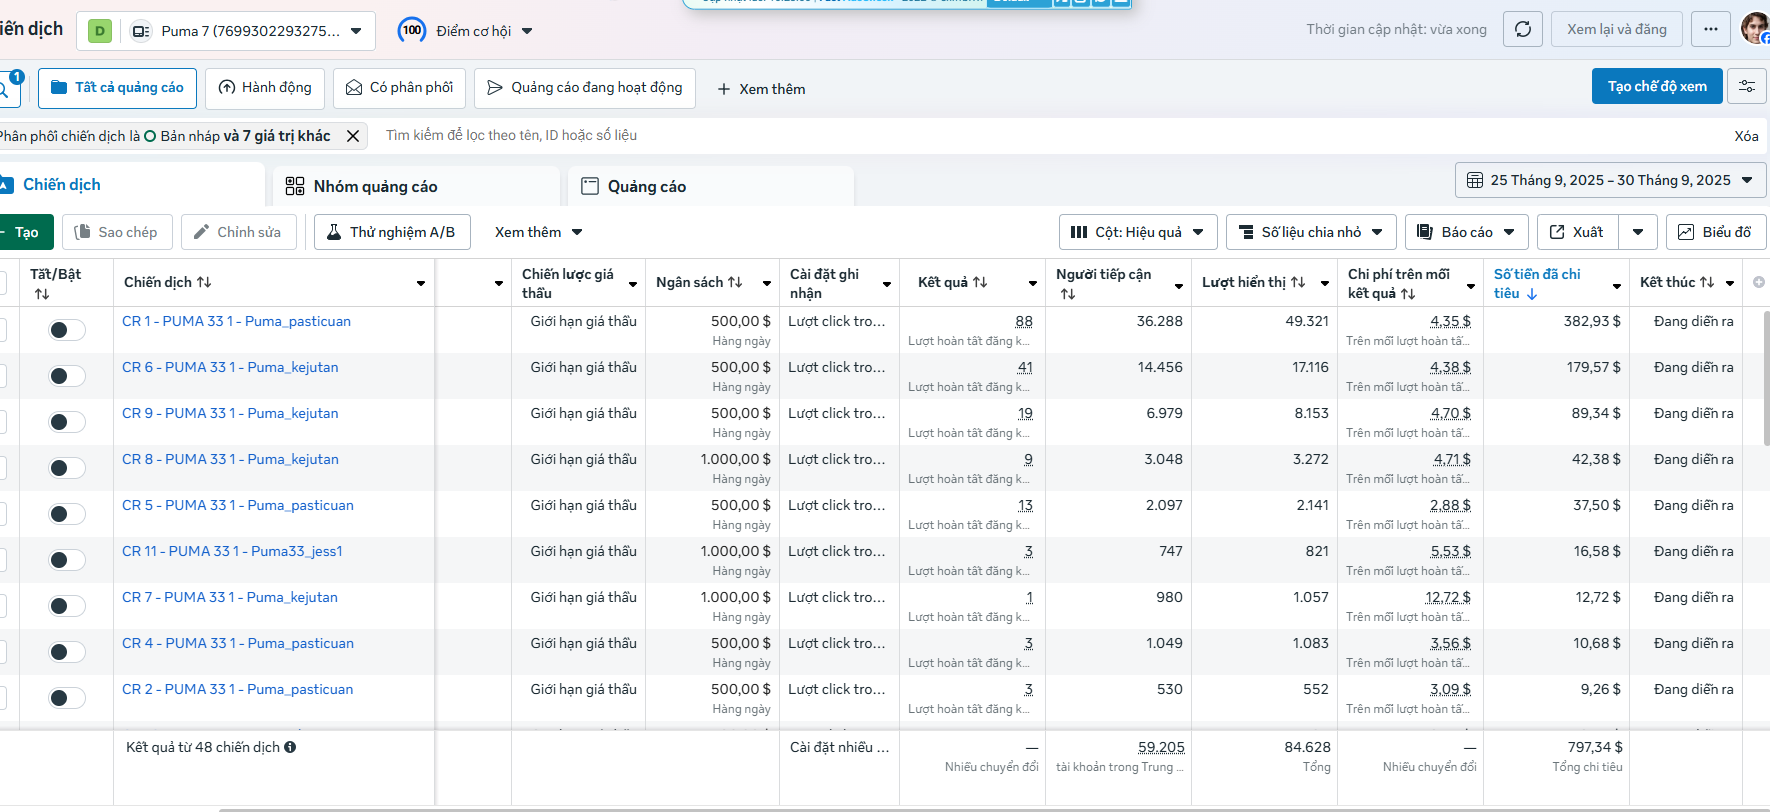Click the filter settings sliders icon
The height and width of the screenshot is (812, 1770).
pos(1747,87)
